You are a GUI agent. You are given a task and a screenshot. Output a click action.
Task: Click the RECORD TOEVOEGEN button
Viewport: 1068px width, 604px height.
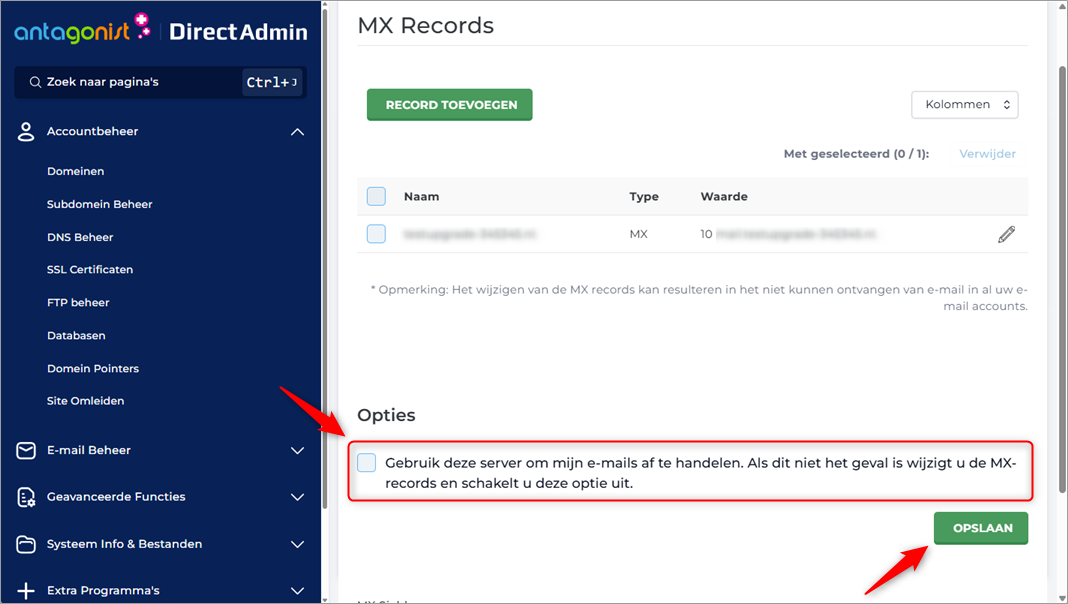click(x=450, y=105)
